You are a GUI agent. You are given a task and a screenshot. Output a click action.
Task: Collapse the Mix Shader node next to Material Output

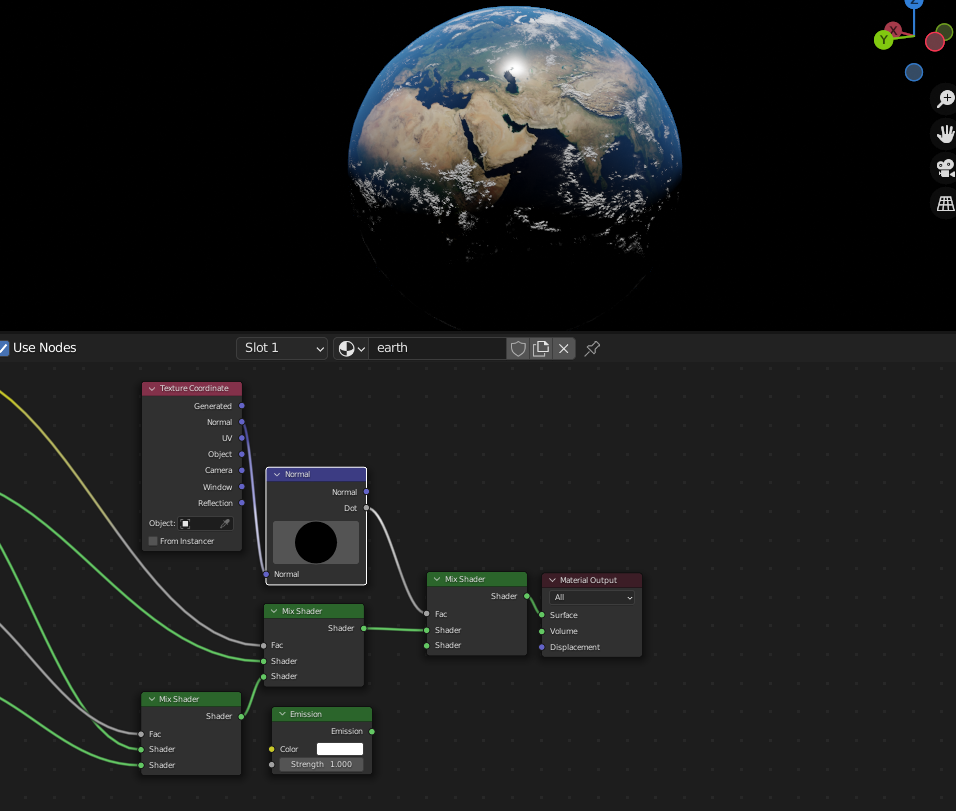[437, 579]
